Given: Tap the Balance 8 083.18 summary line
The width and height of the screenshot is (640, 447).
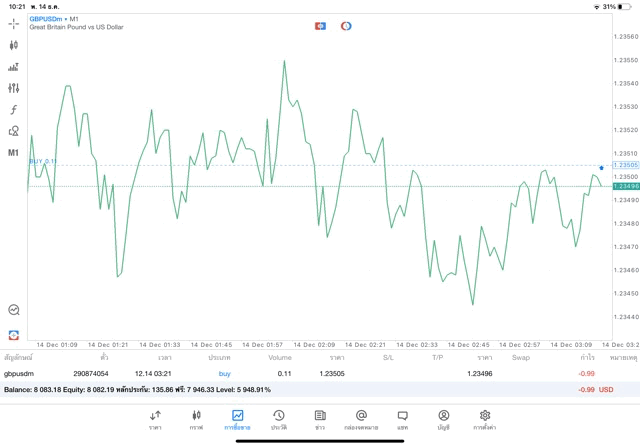Looking at the screenshot, I should coord(137,390).
